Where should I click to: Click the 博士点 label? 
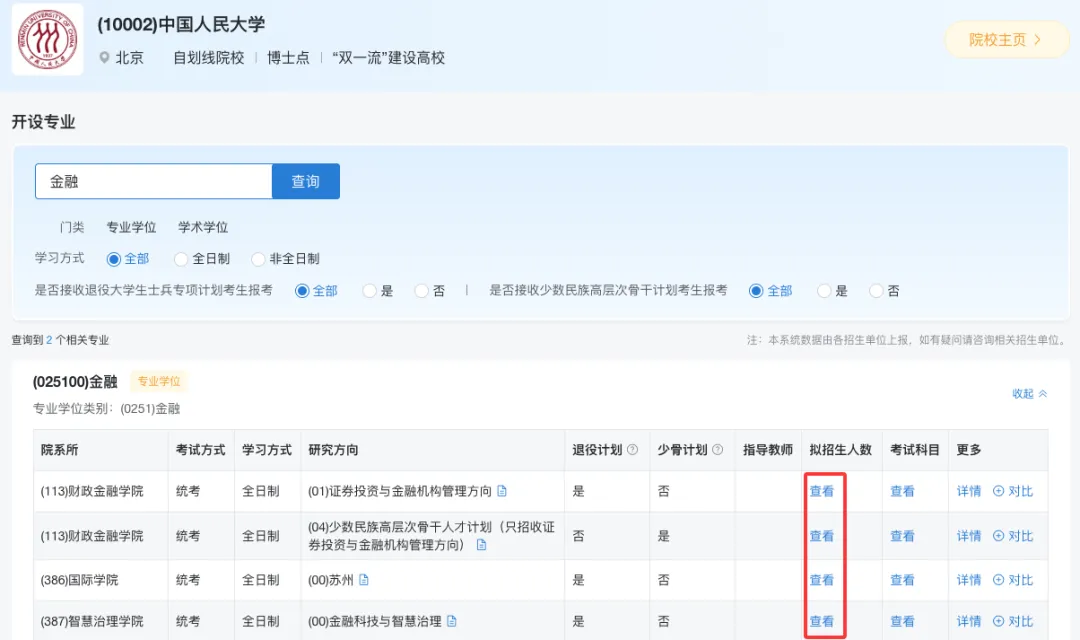288,58
